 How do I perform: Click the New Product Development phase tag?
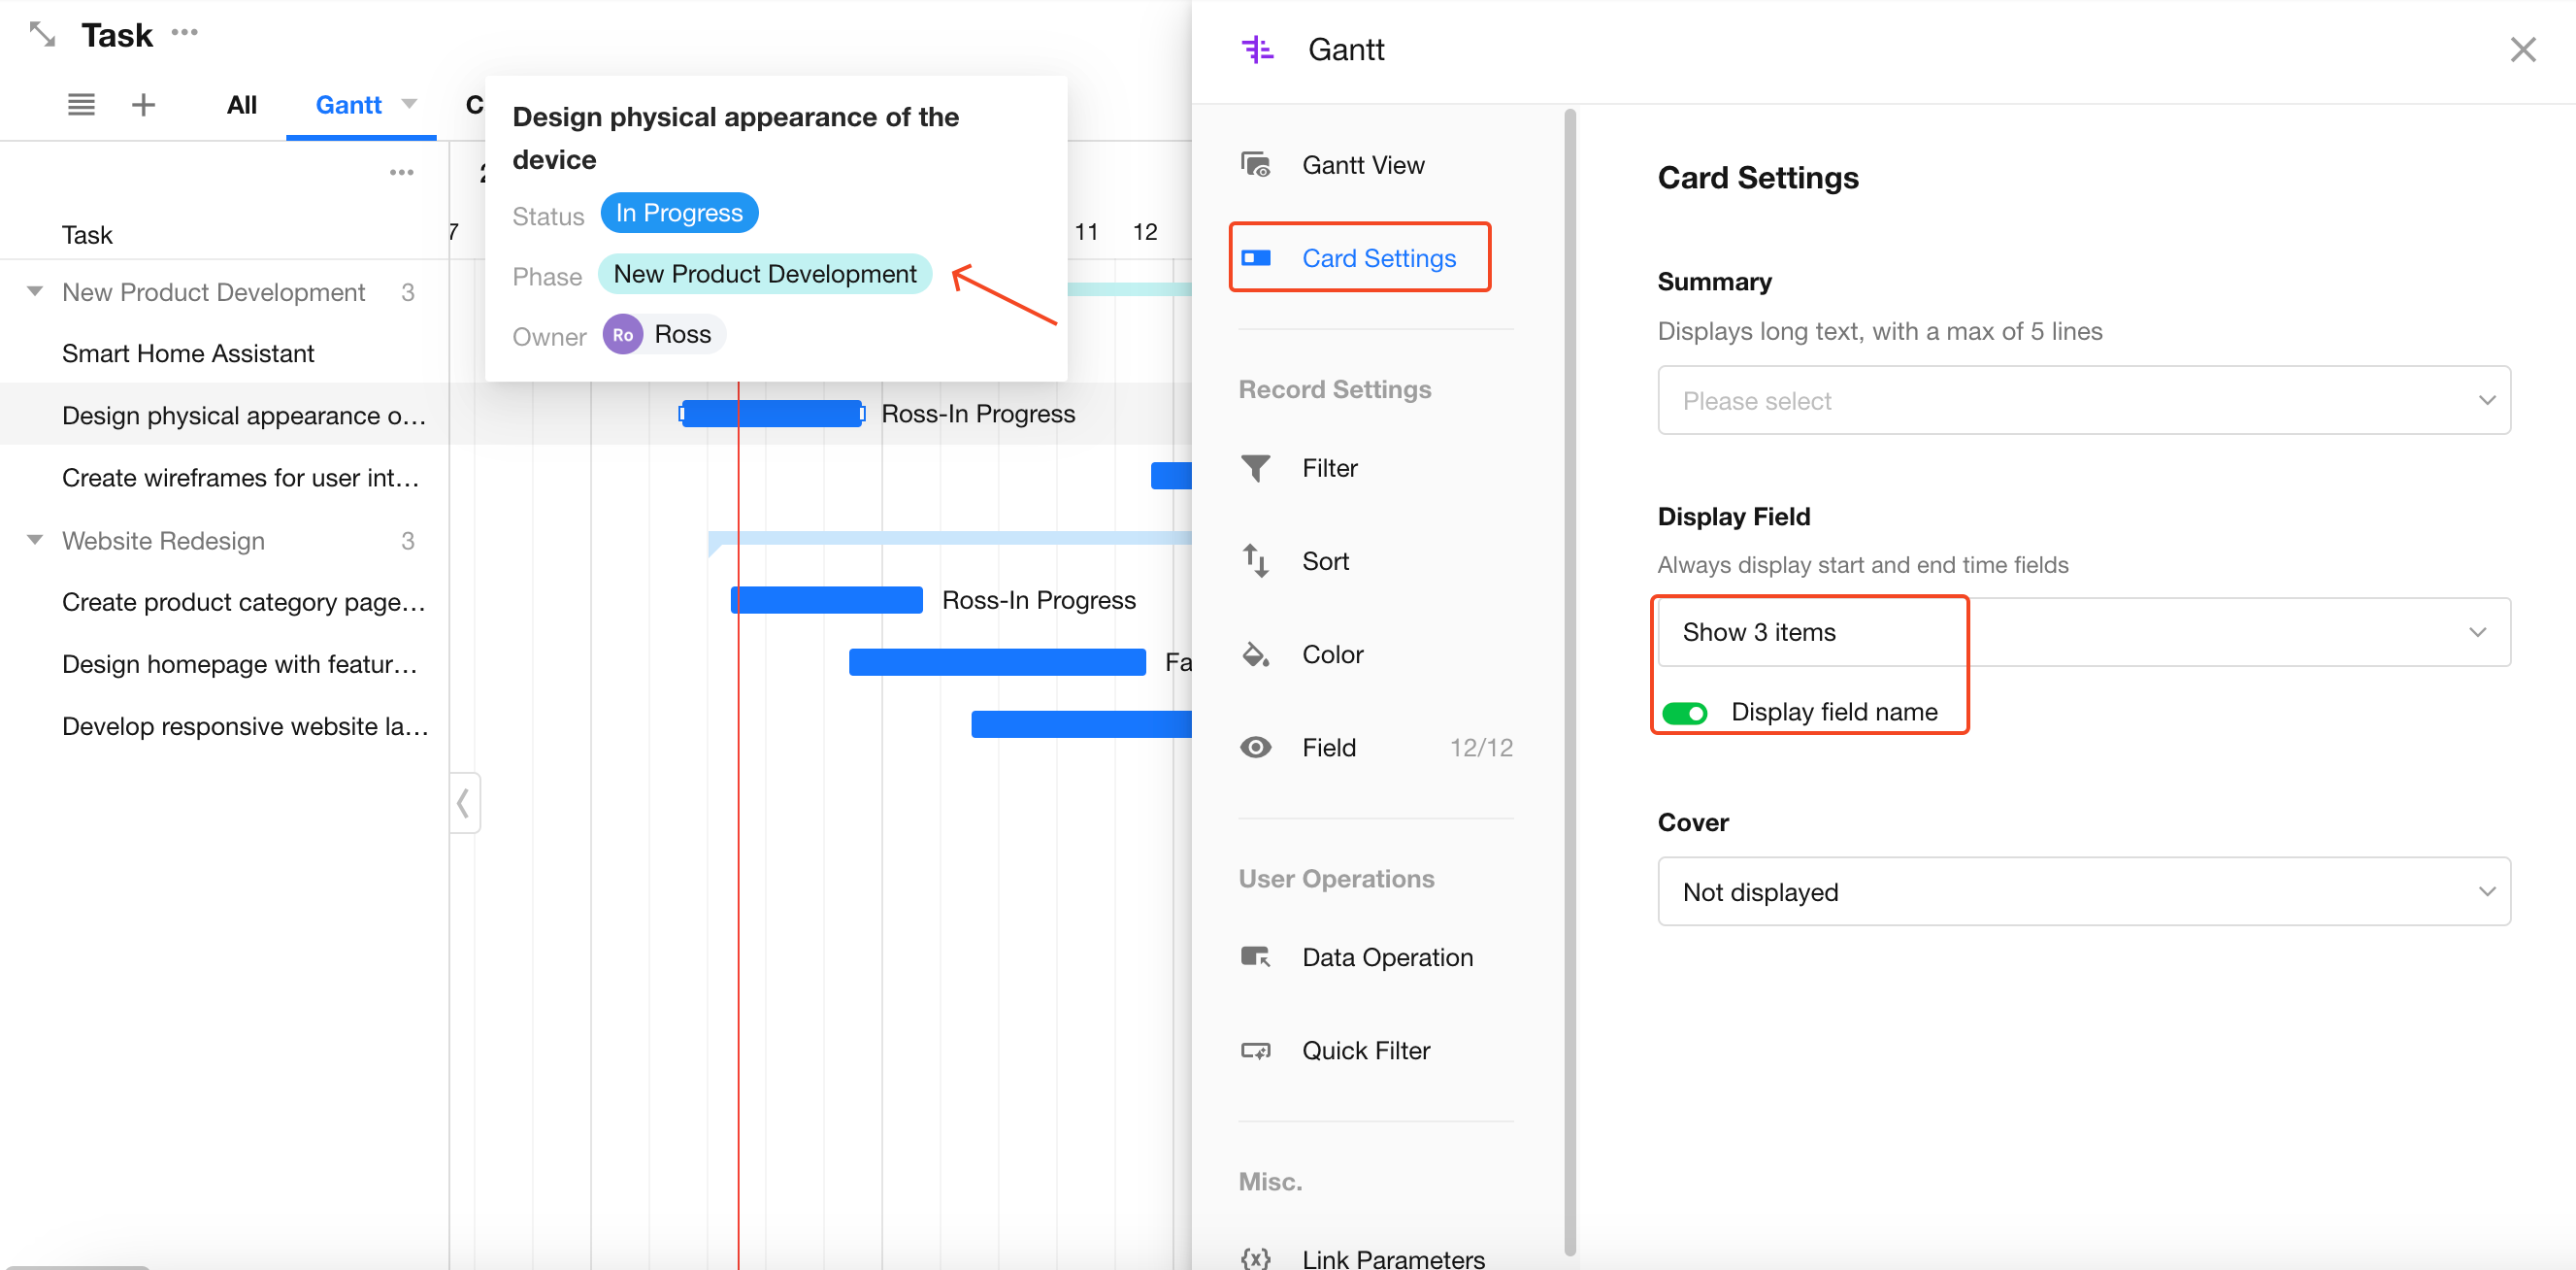[x=765, y=274]
